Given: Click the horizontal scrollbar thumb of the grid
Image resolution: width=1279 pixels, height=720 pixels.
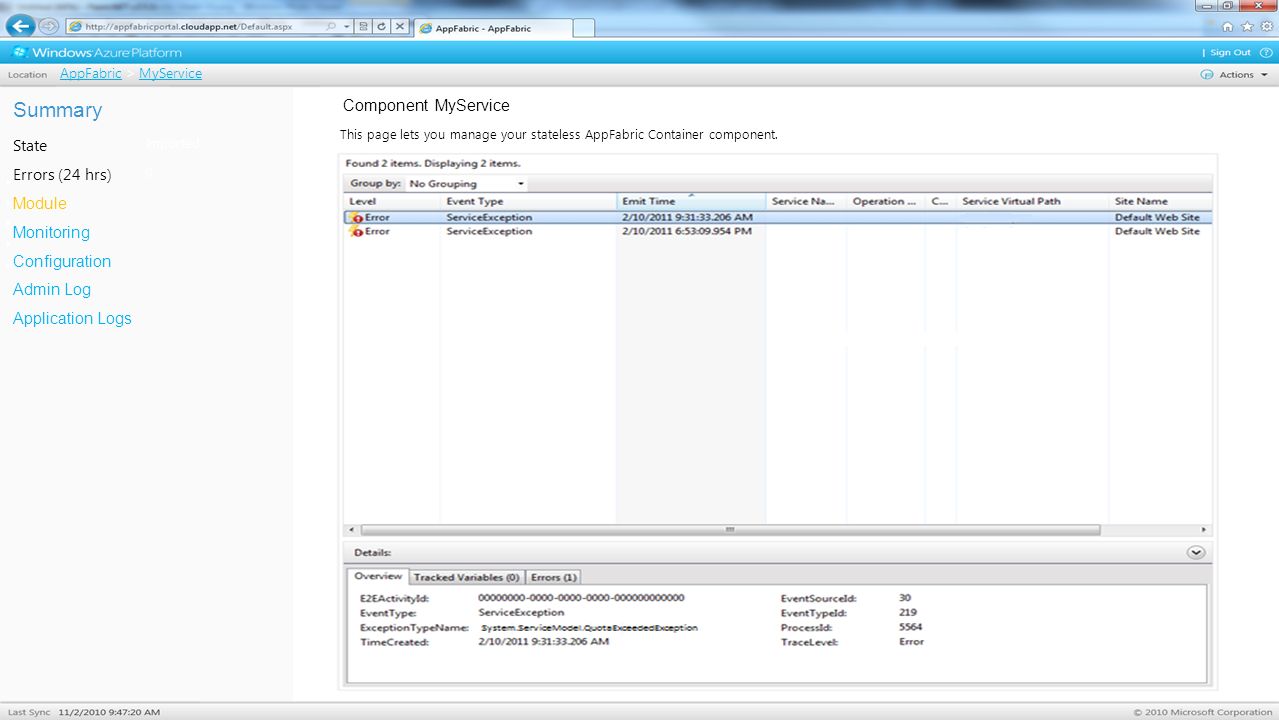Looking at the screenshot, I should pos(730,530).
